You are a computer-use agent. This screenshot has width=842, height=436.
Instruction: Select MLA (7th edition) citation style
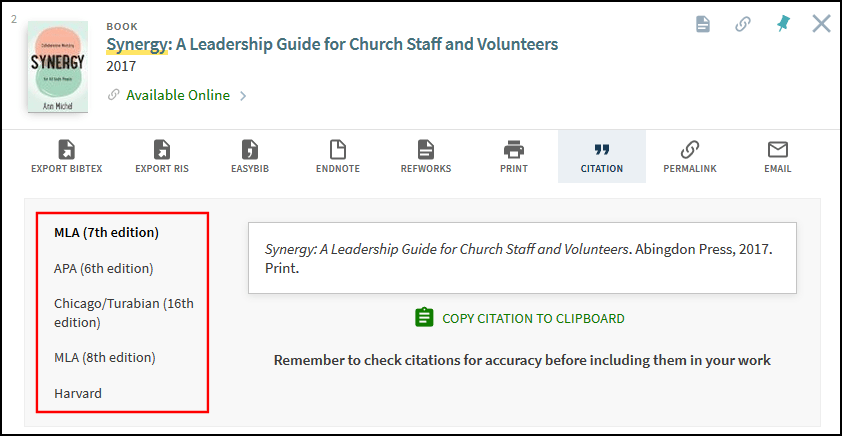pos(106,232)
